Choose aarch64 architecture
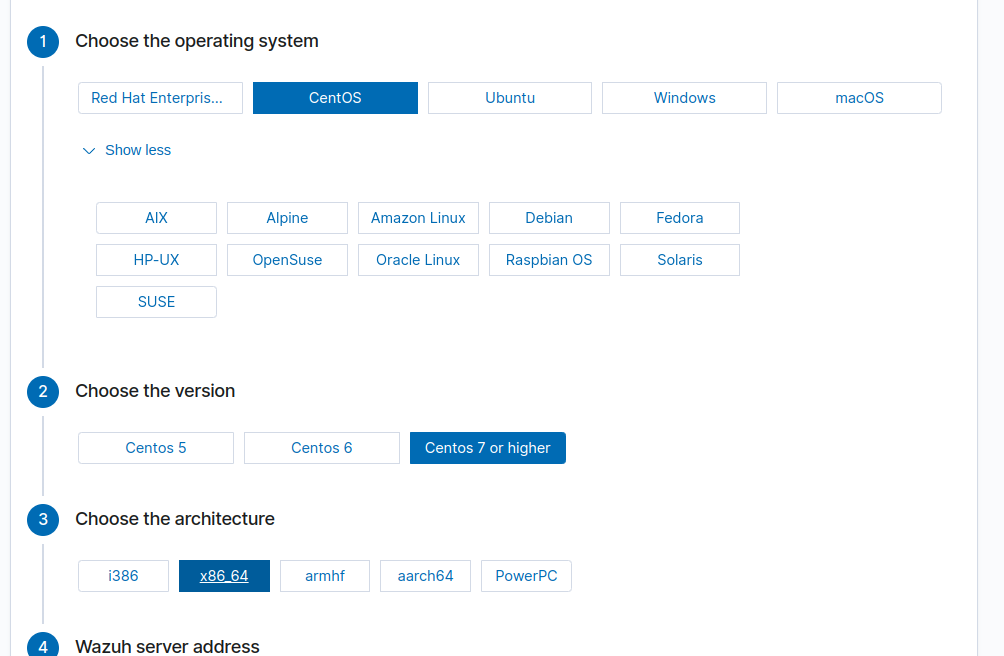The height and width of the screenshot is (656, 1004). point(425,576)
